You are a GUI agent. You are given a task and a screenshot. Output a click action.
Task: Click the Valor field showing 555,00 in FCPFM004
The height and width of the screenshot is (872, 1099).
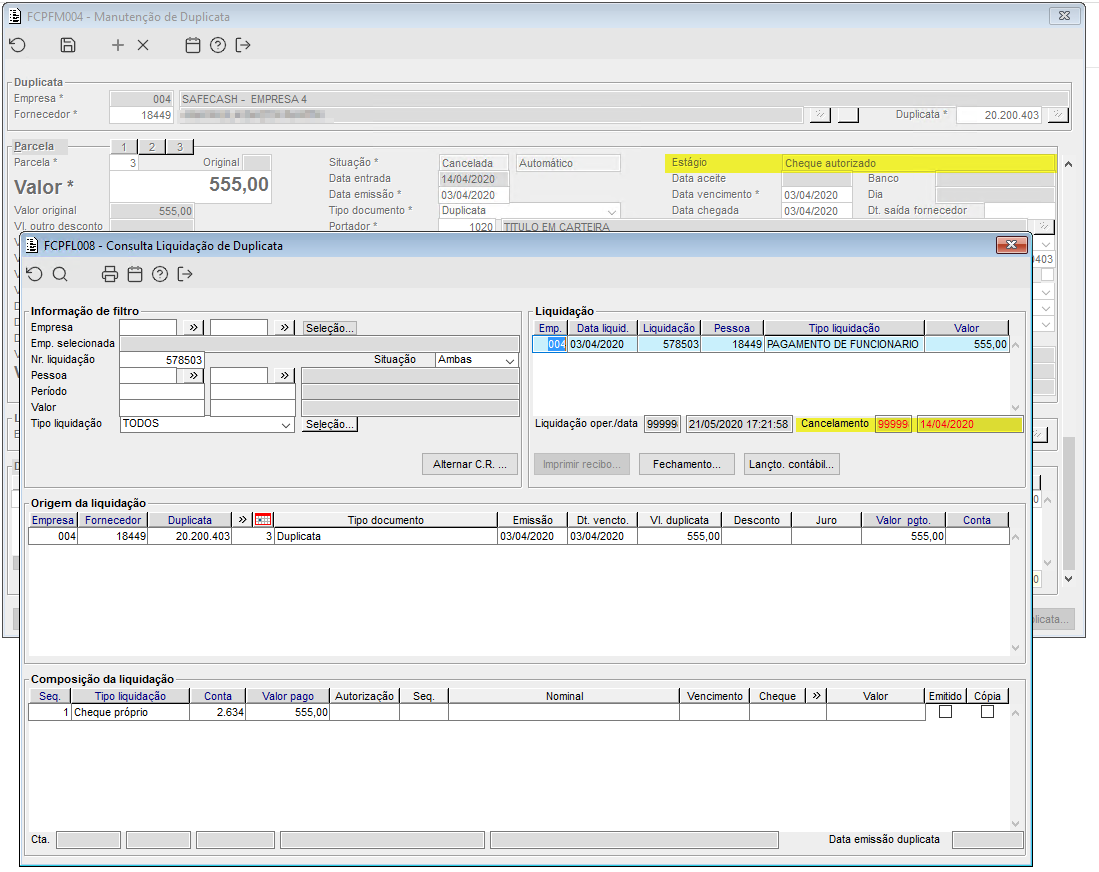point(190,186)
